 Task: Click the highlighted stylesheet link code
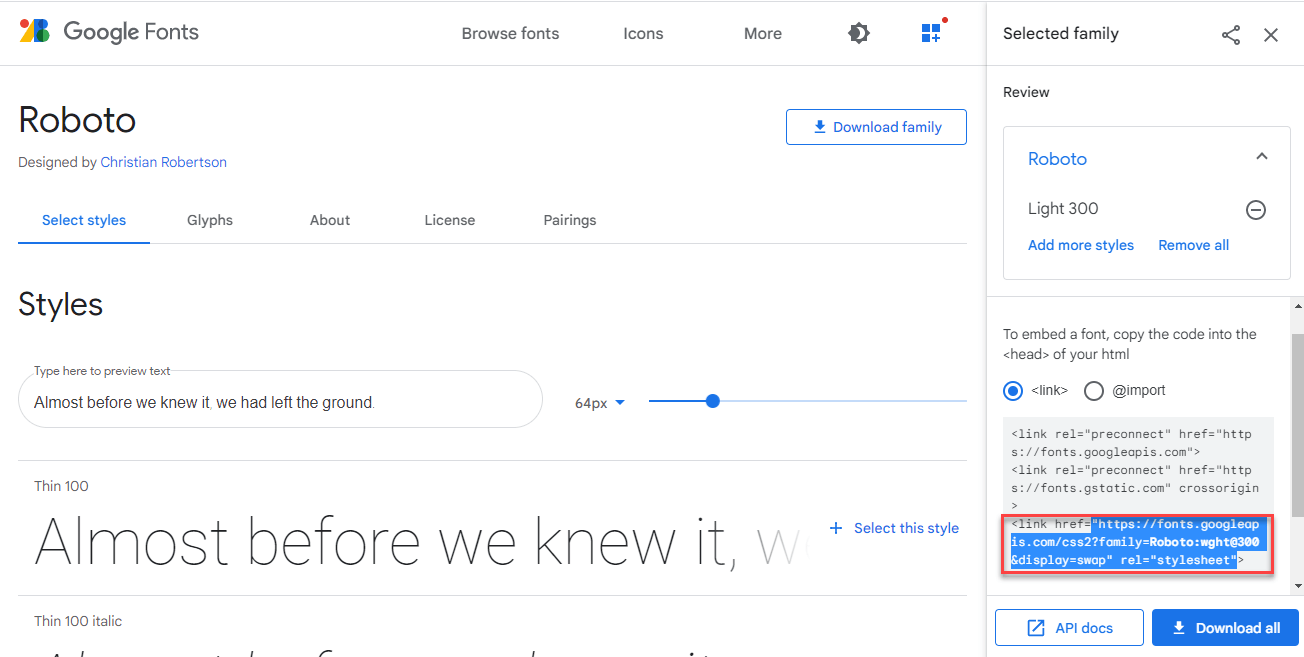pyautogui.click(x=1137, y=542)
